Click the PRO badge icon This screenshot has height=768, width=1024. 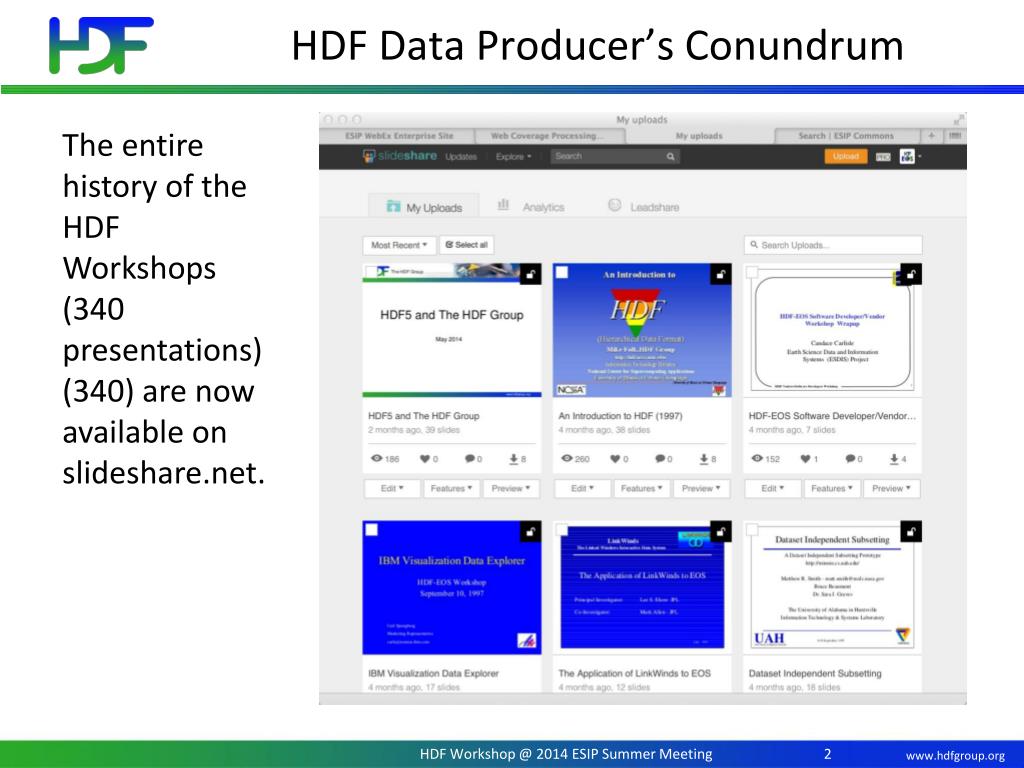(x=883, y=157)
